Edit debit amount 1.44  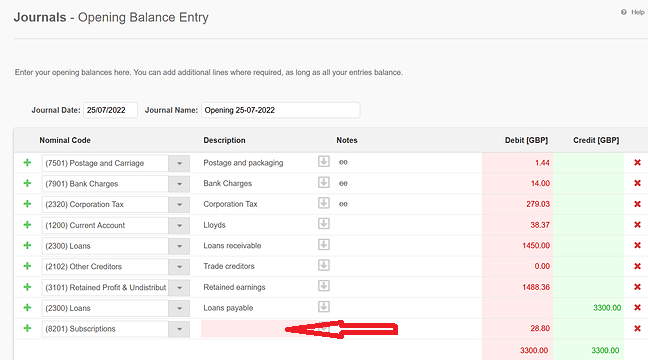coord(517,163)
